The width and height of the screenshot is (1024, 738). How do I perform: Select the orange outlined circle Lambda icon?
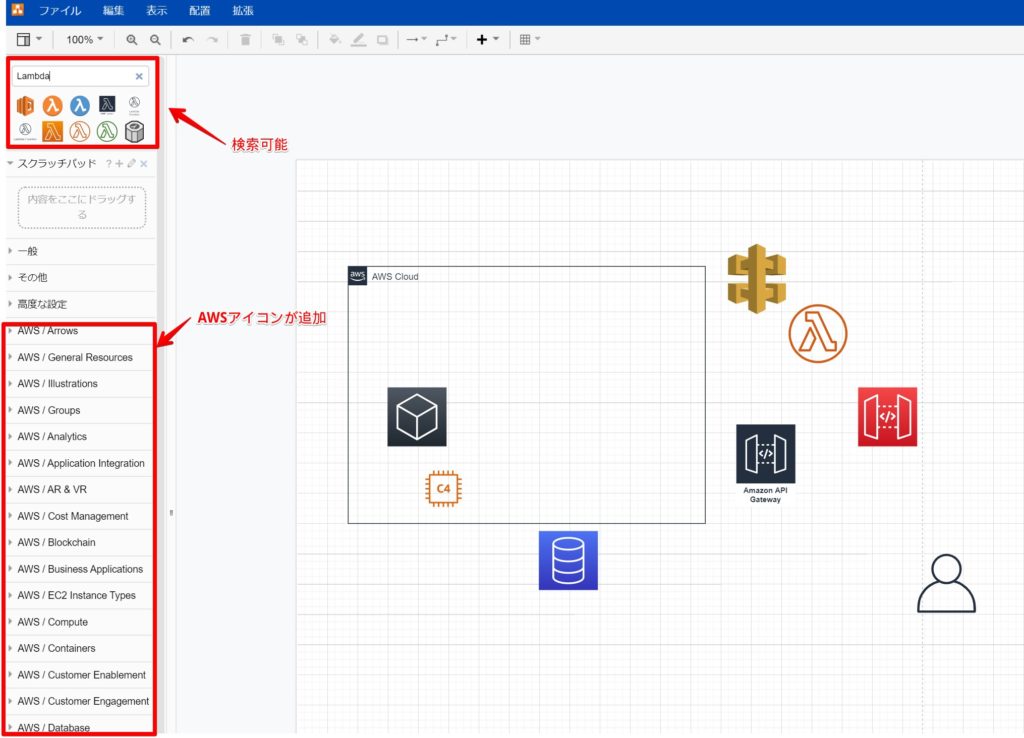point(80,131)
